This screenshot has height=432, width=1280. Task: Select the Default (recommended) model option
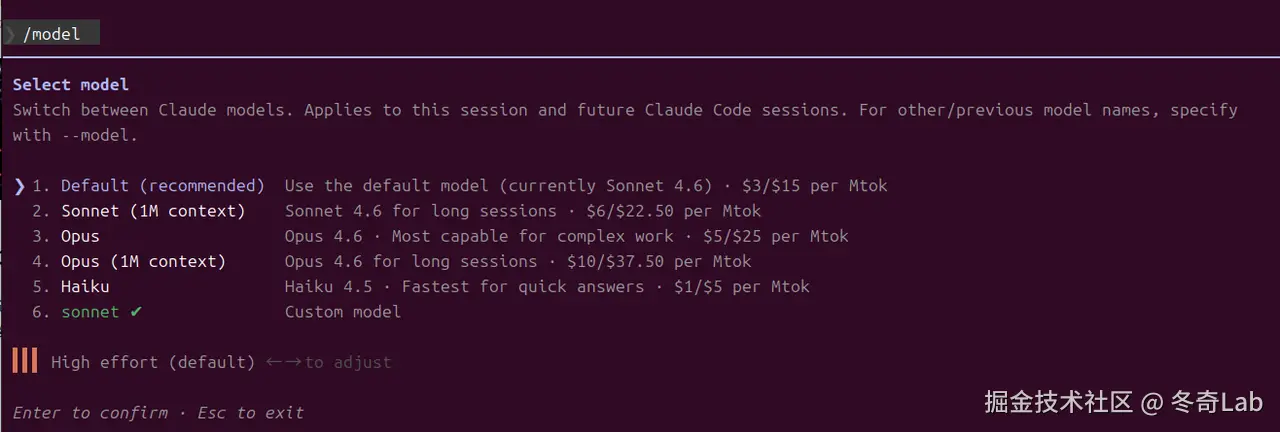(x=162, y=186)
